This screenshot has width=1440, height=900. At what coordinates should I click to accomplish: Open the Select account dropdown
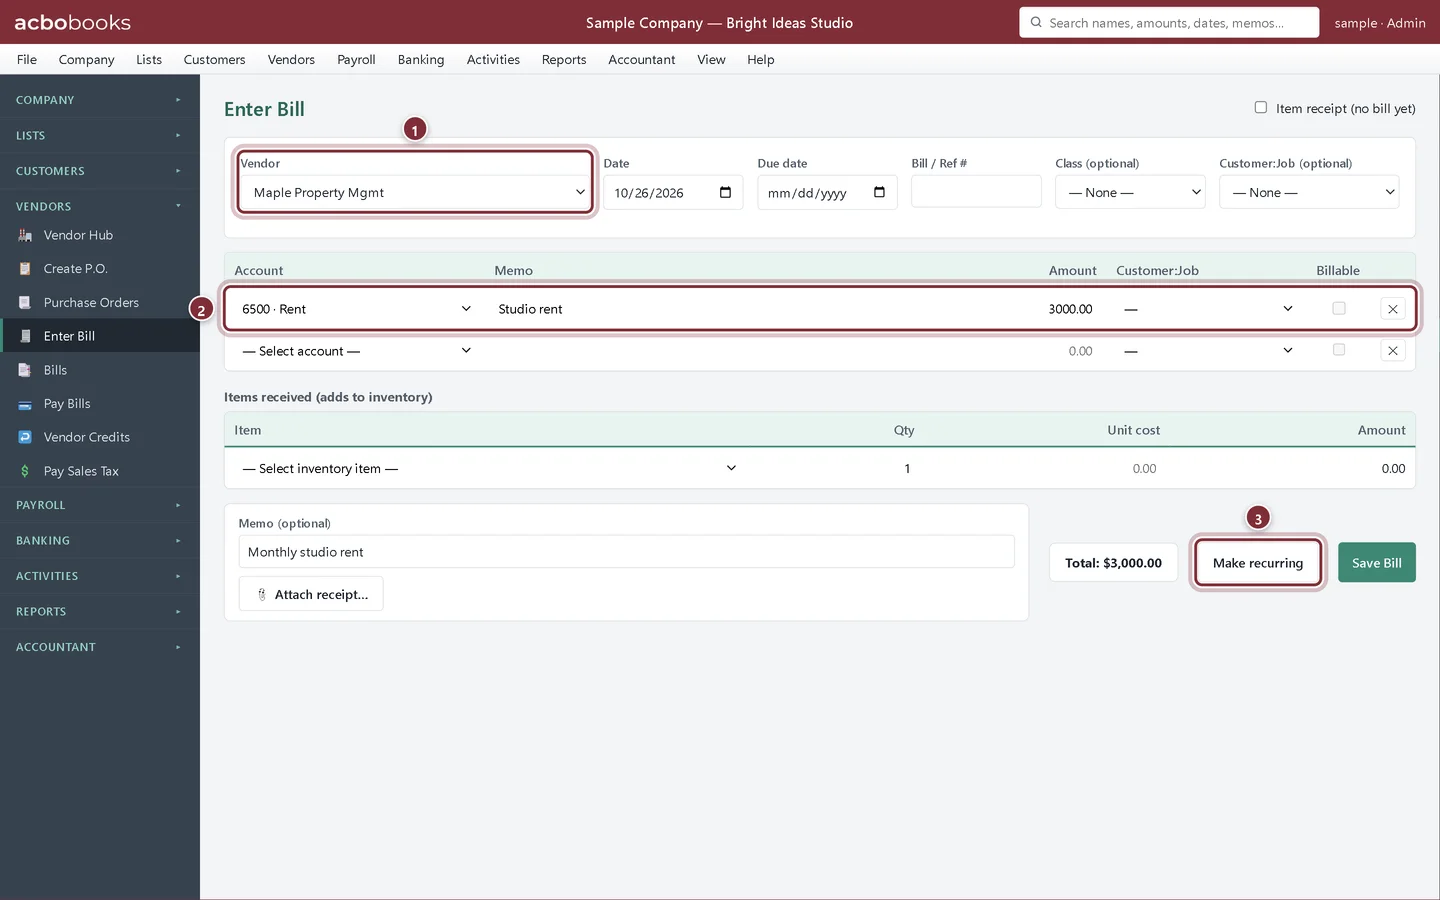pyautogui.click(x=356, y=351)
